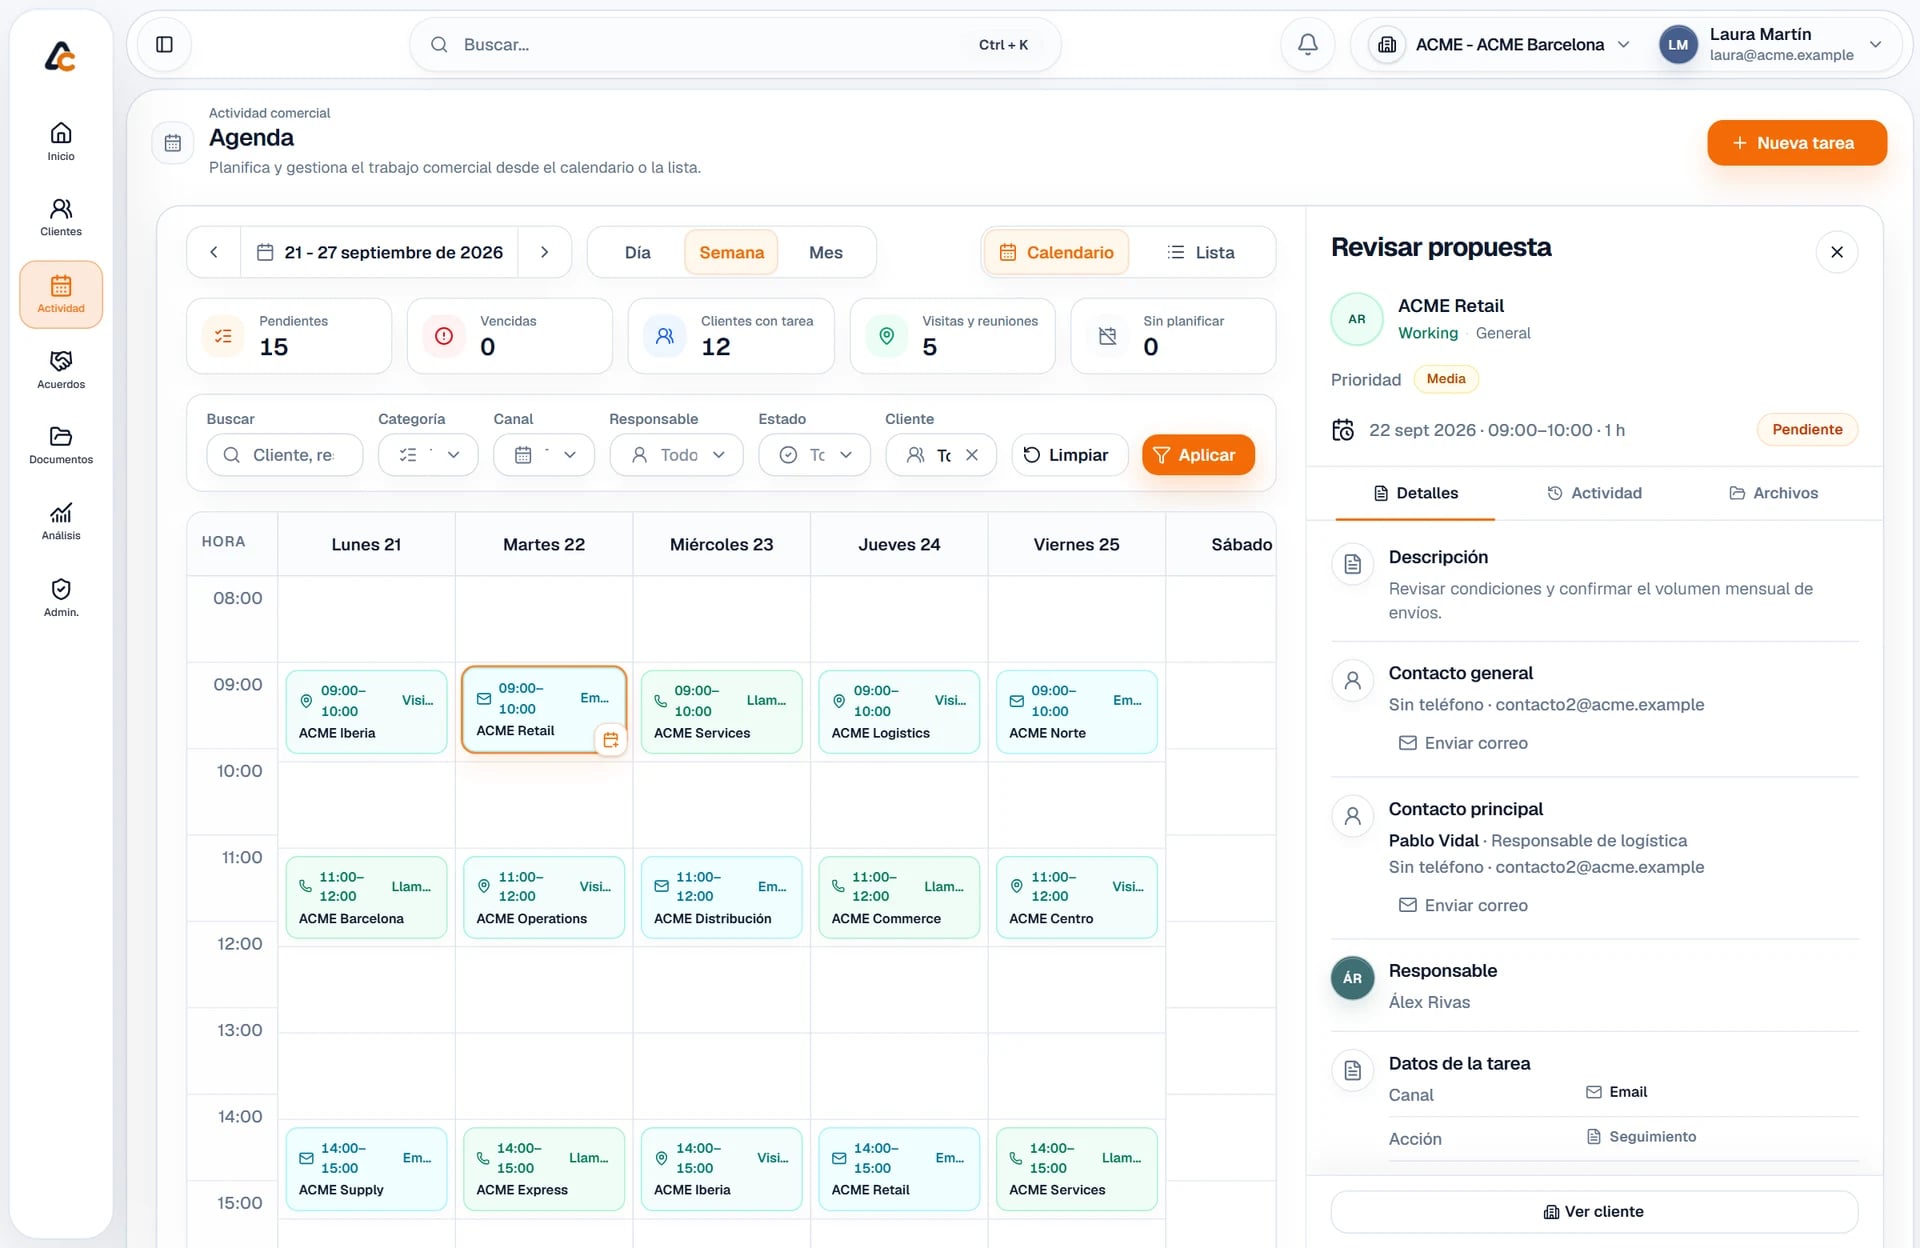This screenshot has width=1920, height=1248.
Task: Select the Archivos tab
Action: tap(1773, 493)
